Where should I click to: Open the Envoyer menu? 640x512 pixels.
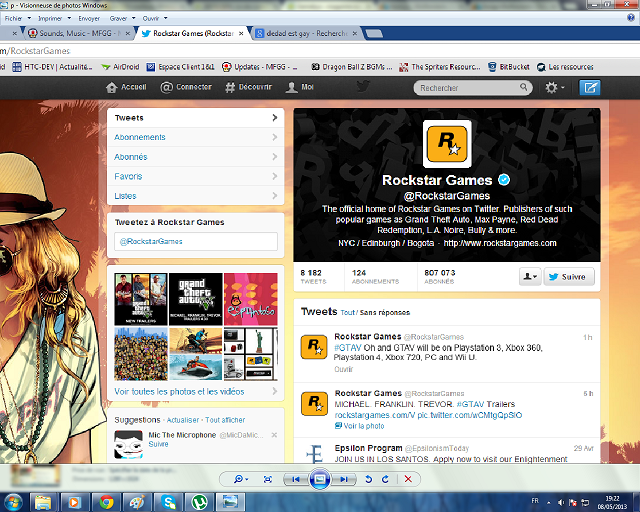89,18
